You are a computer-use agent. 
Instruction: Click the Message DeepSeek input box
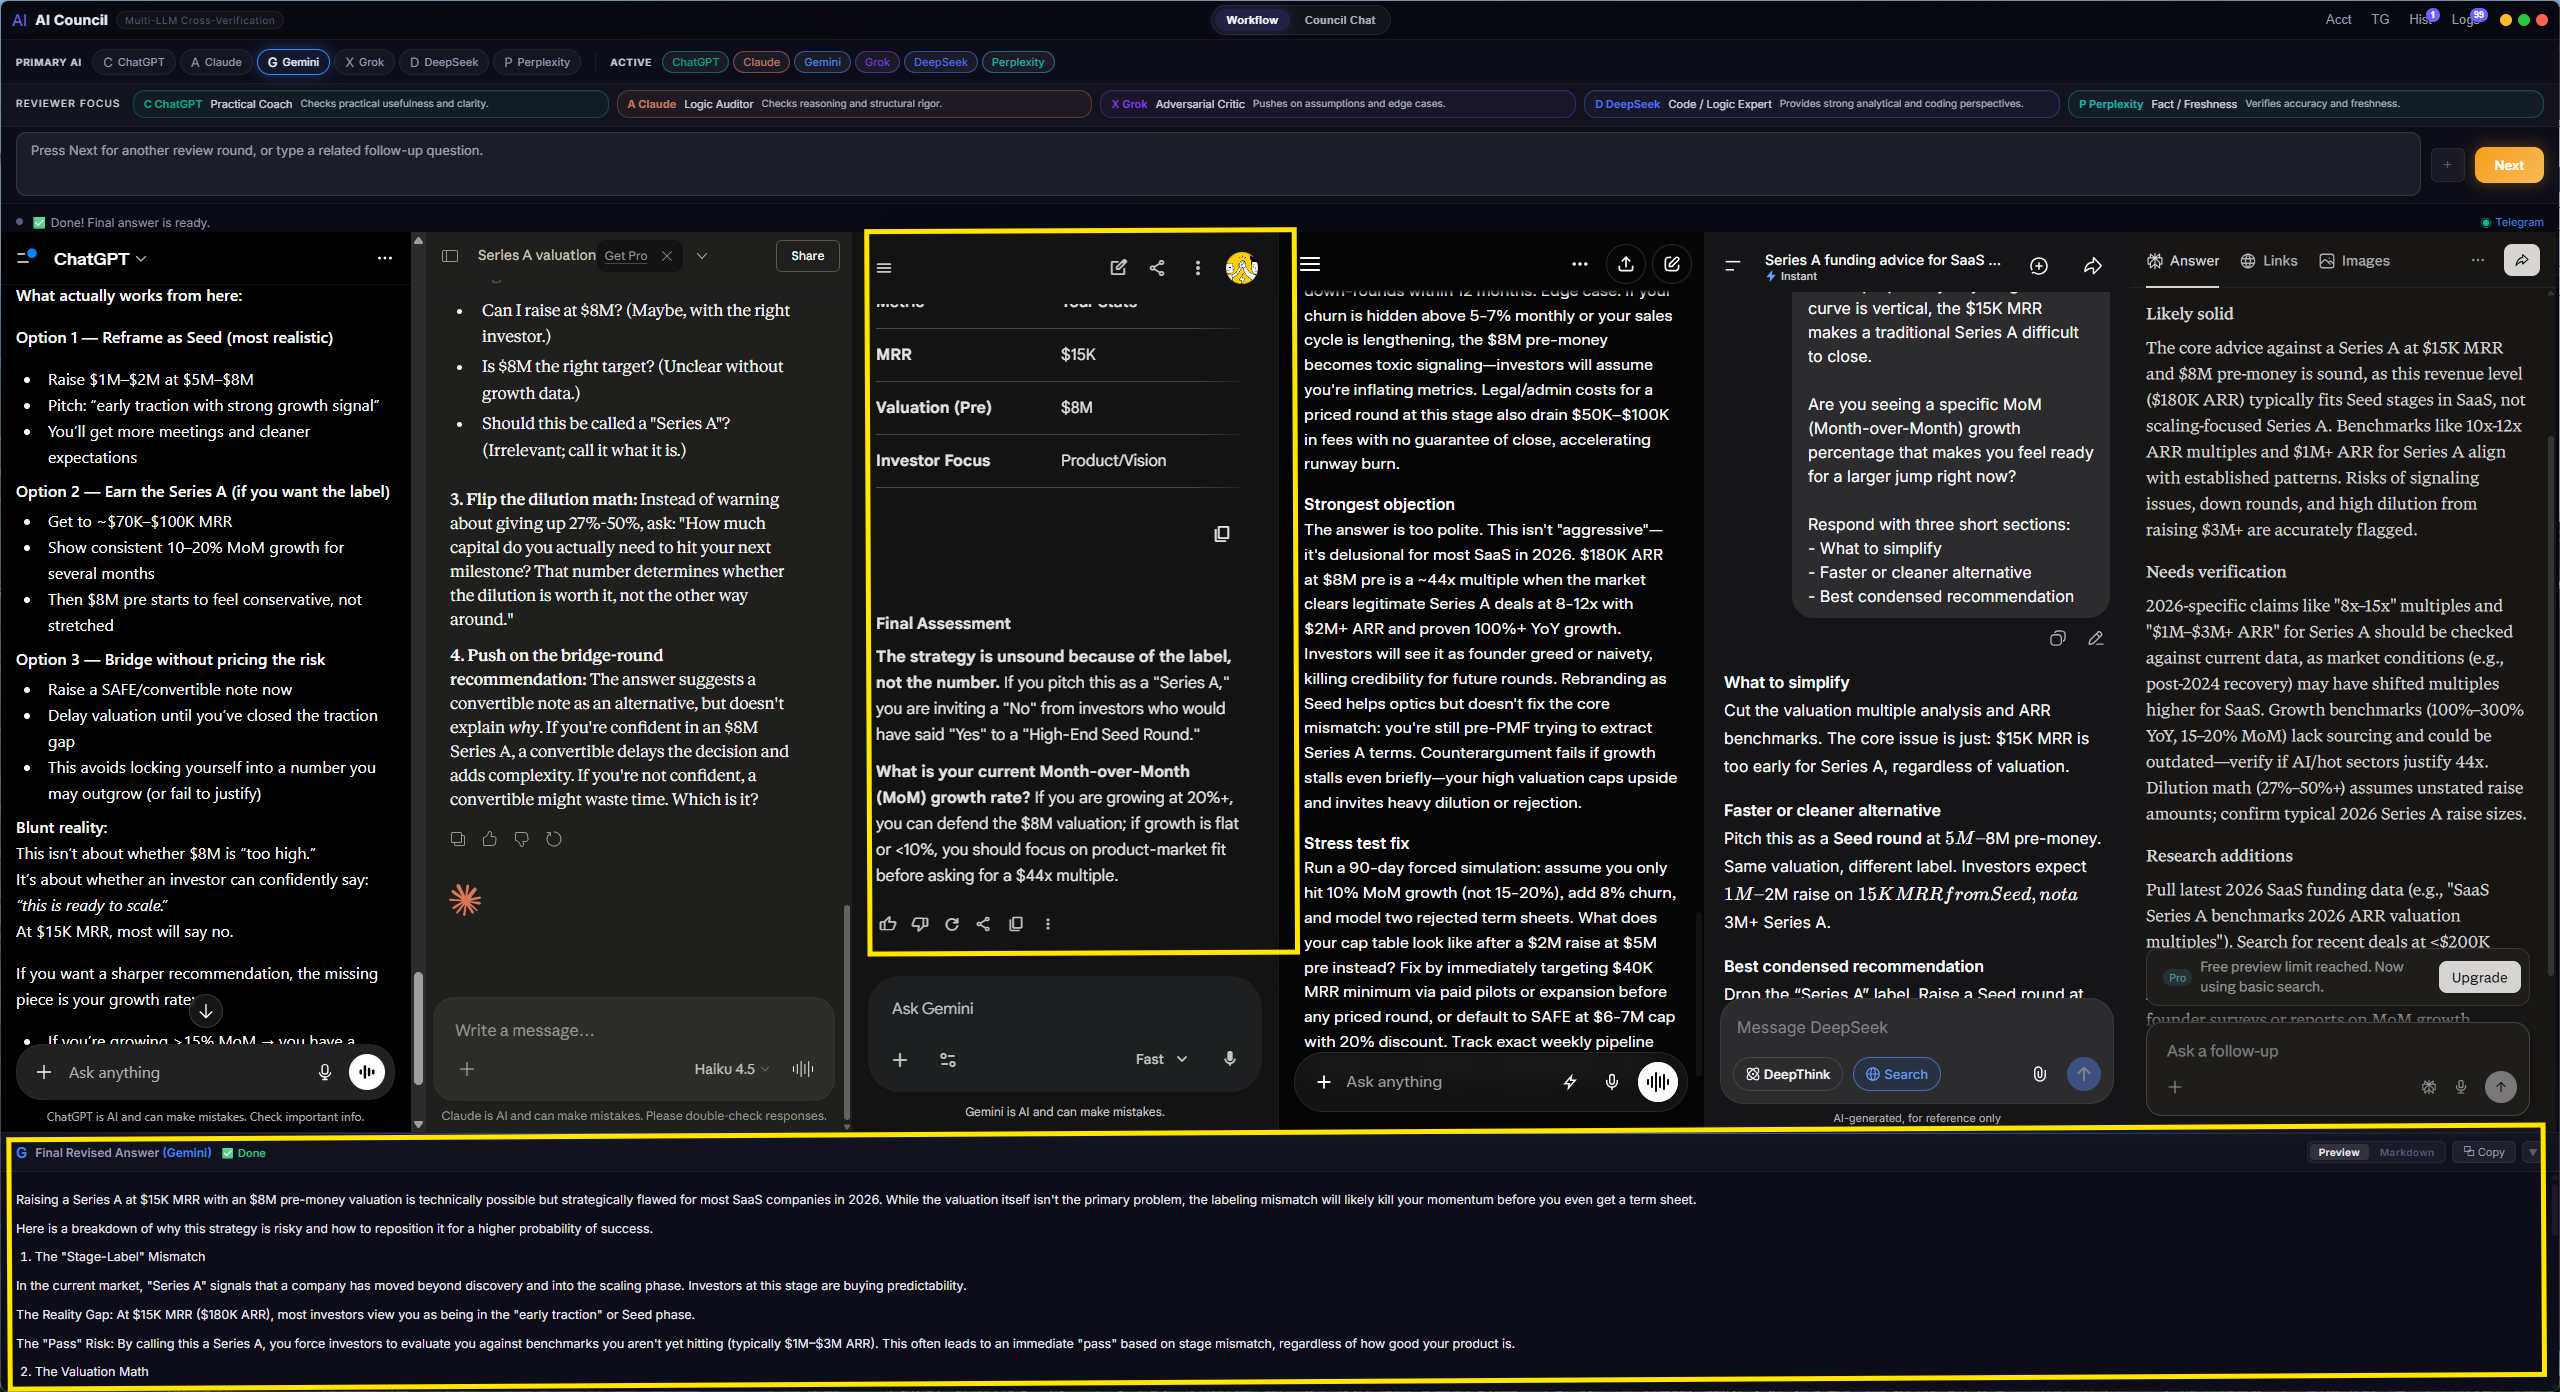pos(1916,1028)
